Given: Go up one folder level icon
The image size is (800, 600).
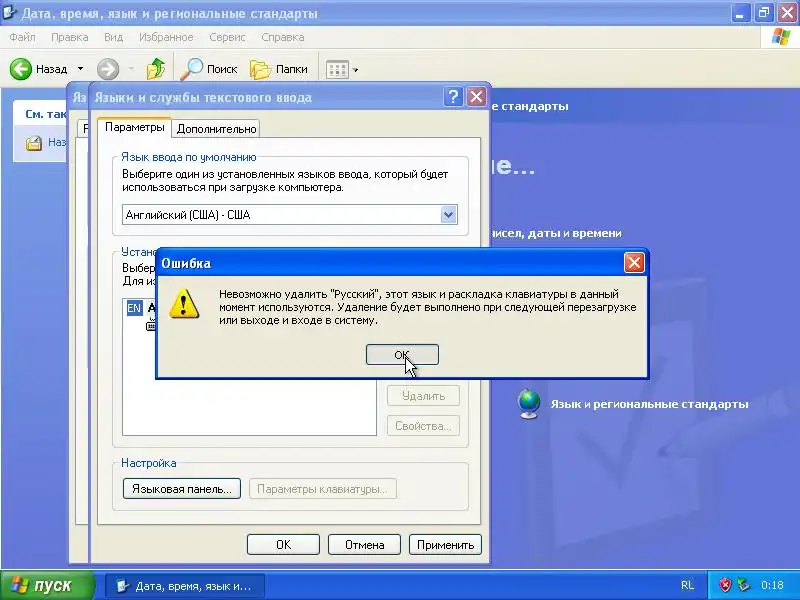Looking at the screenshot, I should coord(156,69).
